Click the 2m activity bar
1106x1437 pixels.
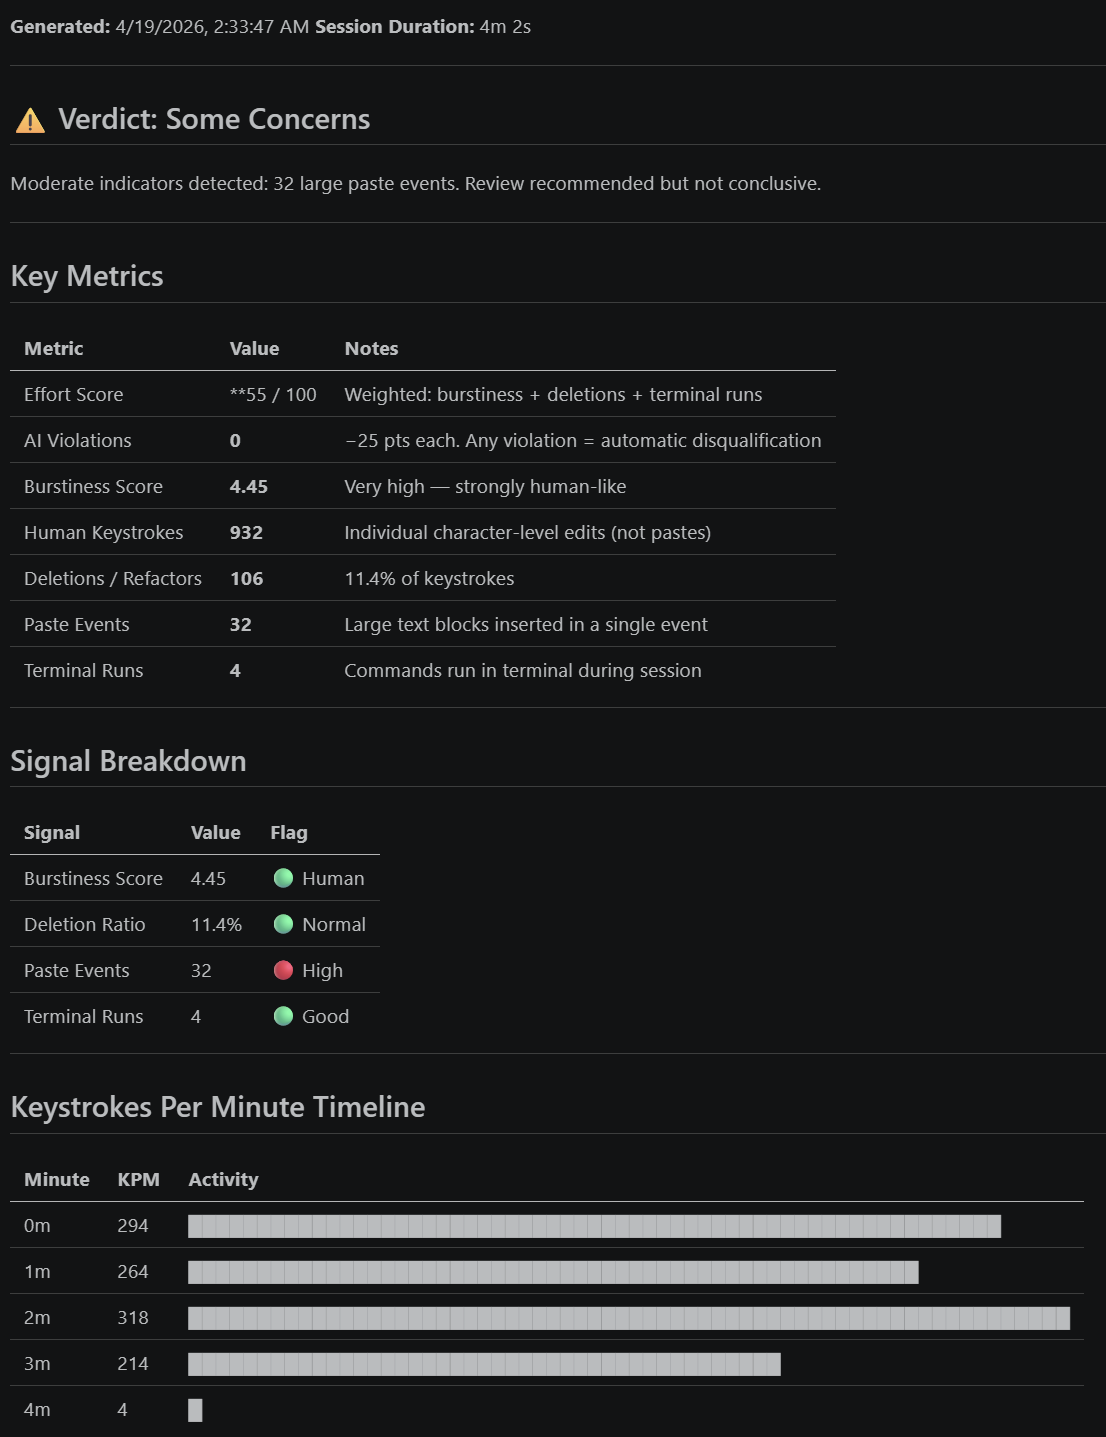coord(629,1318)
